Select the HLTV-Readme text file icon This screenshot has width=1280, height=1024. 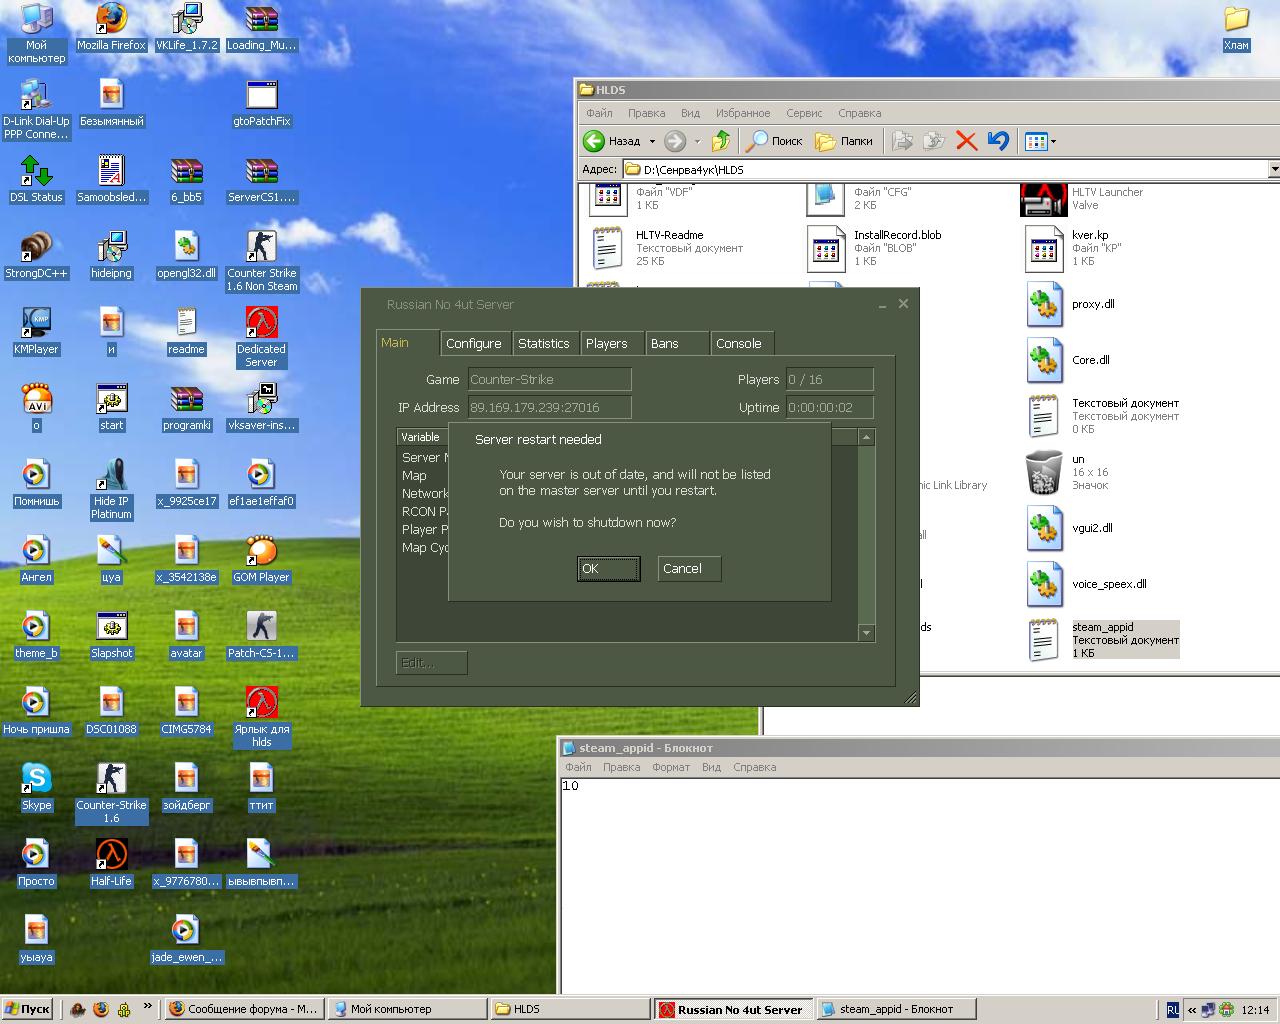coord(608,248)
